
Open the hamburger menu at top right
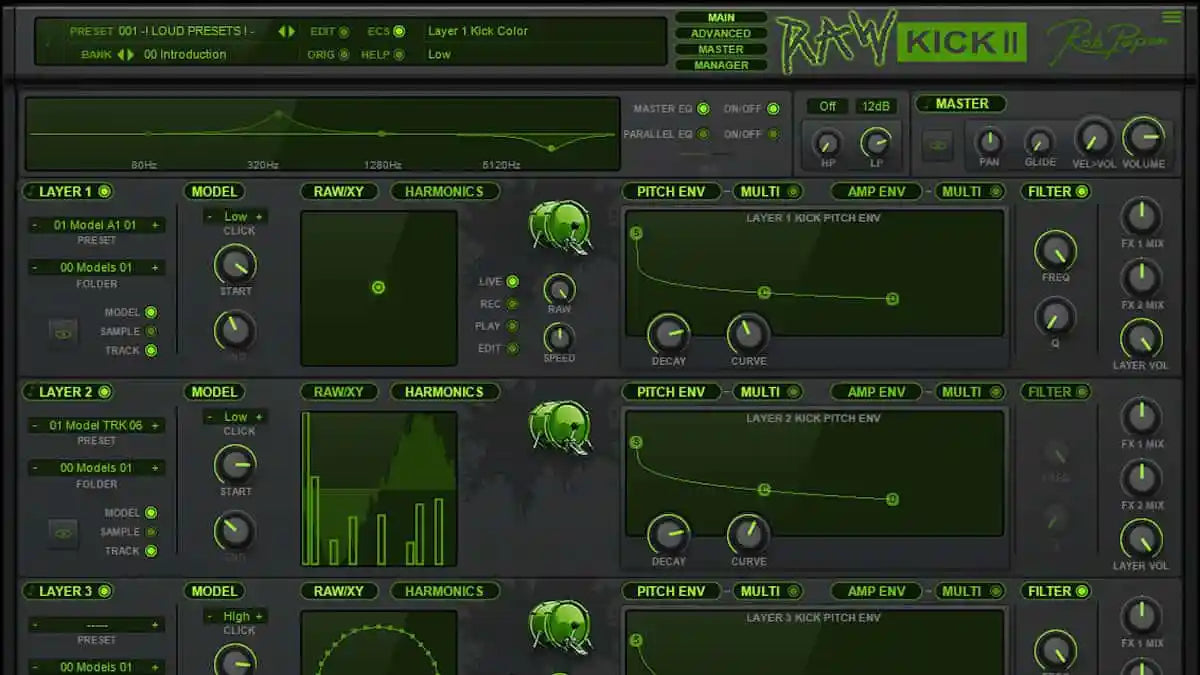(x=1171, y=16)
